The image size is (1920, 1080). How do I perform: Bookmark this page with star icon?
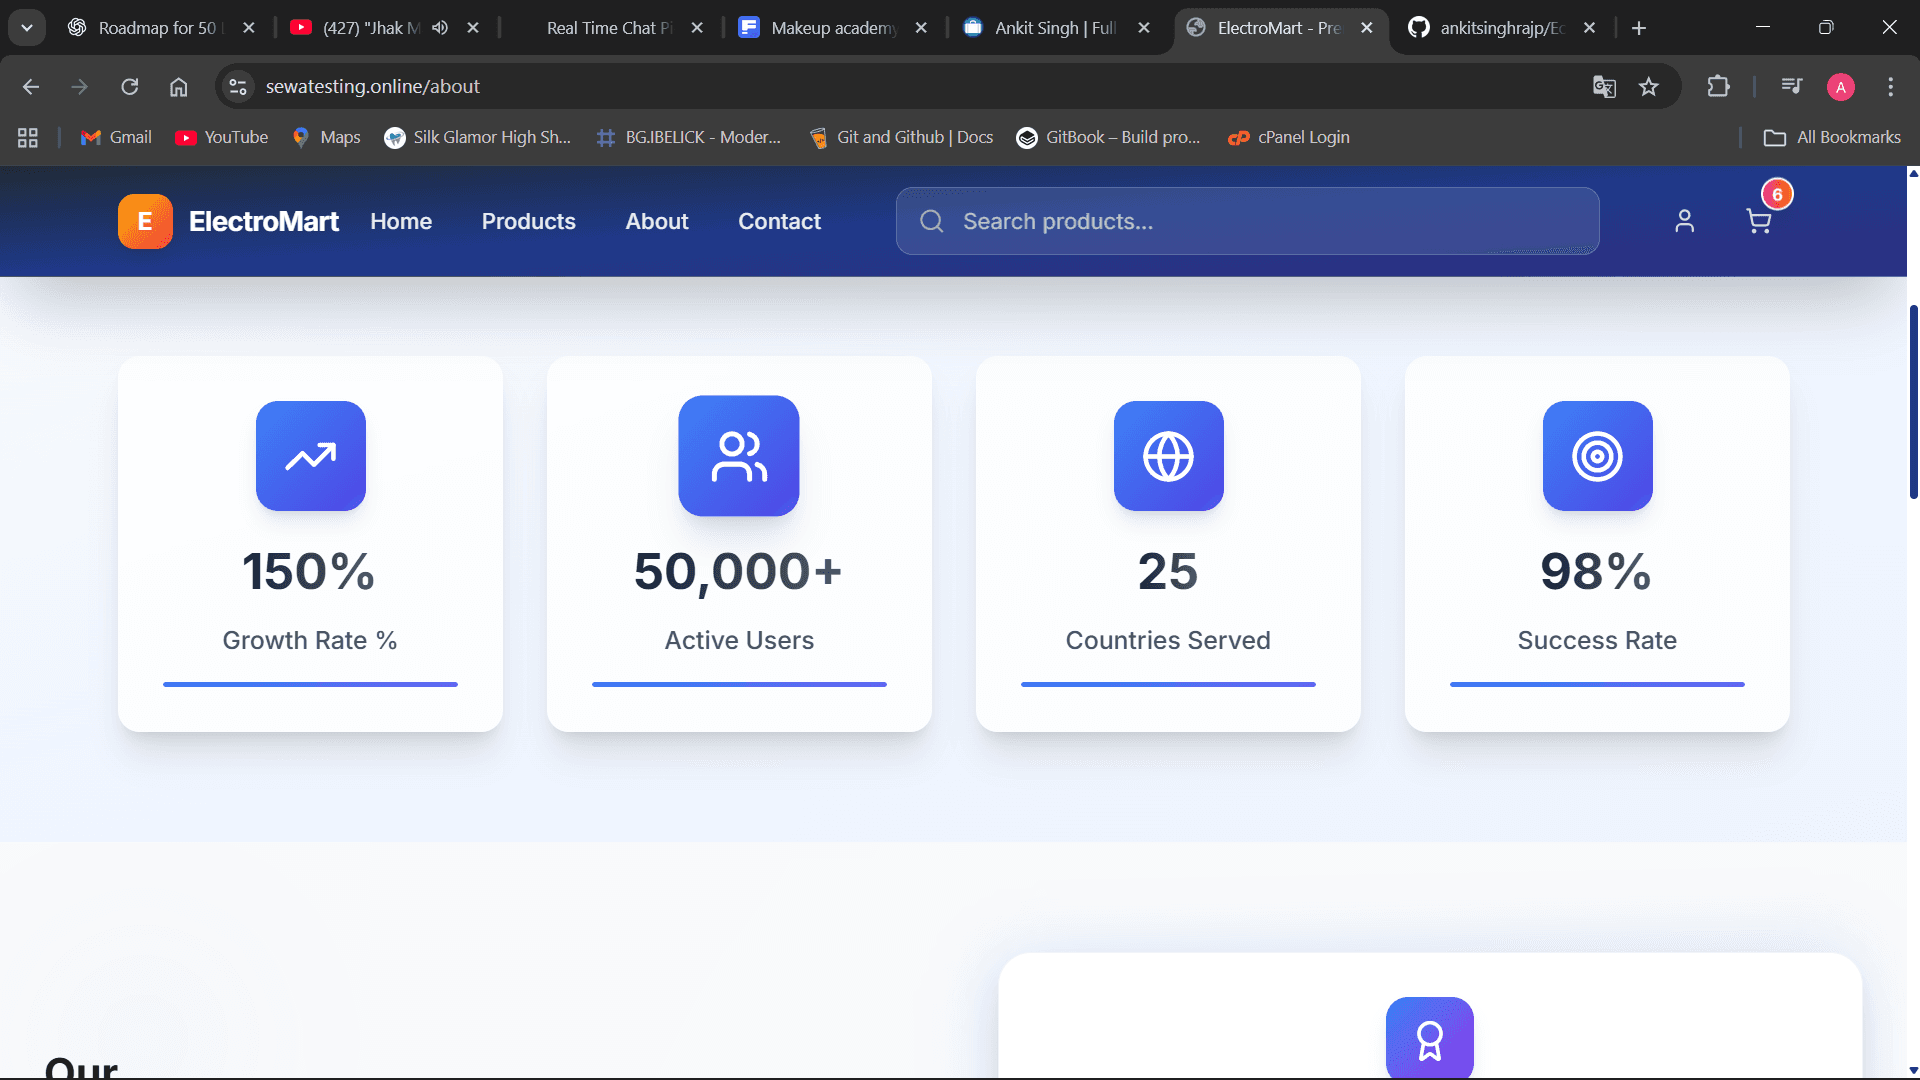tap(1649, 87)
